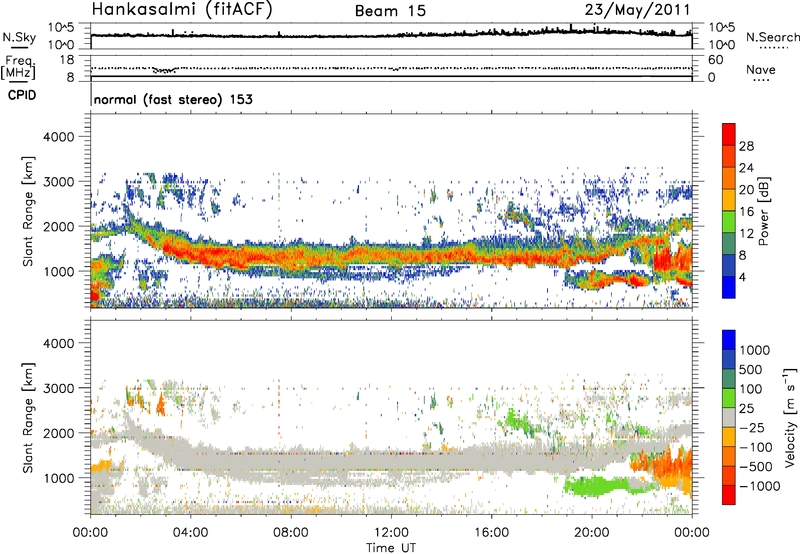Click the '-500' tick on Velocity colorbar

point(756,466)
